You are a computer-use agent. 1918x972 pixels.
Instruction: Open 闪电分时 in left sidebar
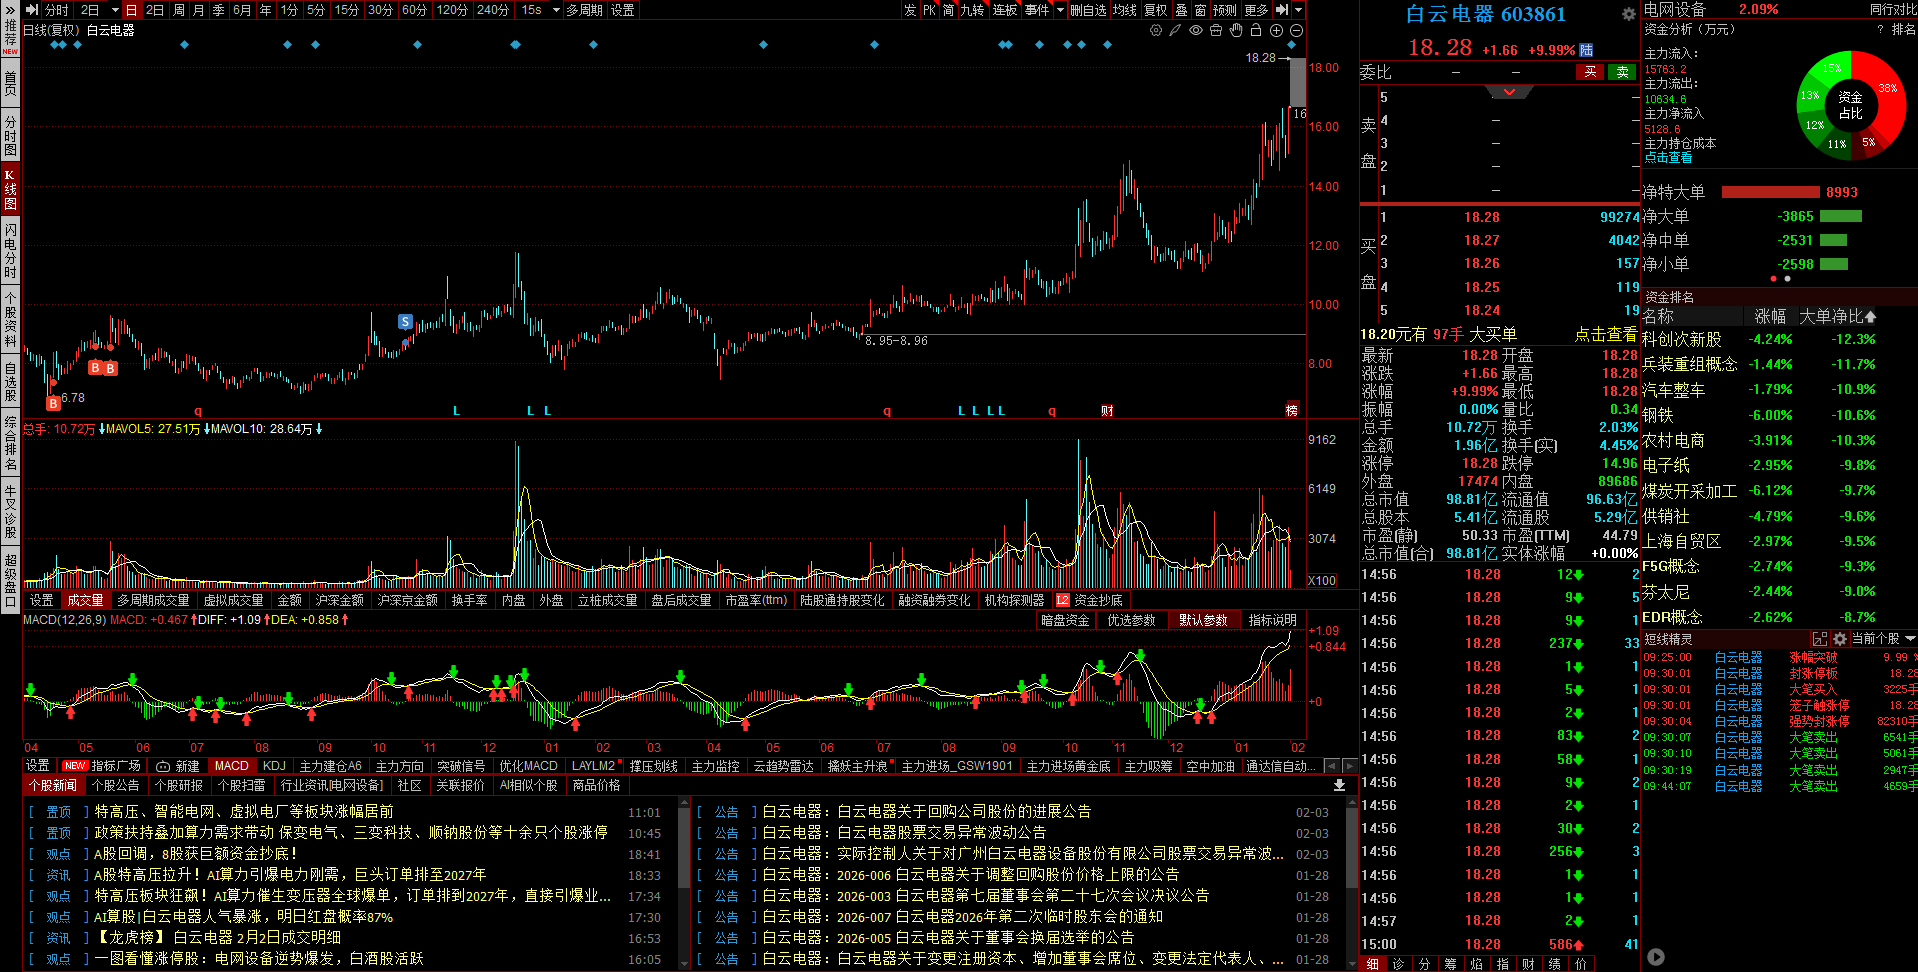10,251
